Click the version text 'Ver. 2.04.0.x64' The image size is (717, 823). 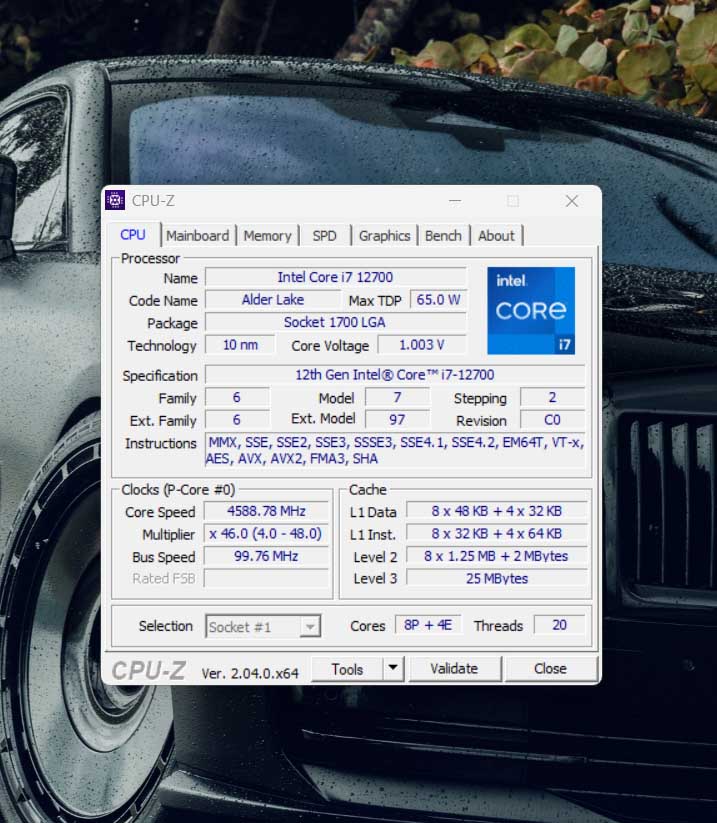pos(250,673)
